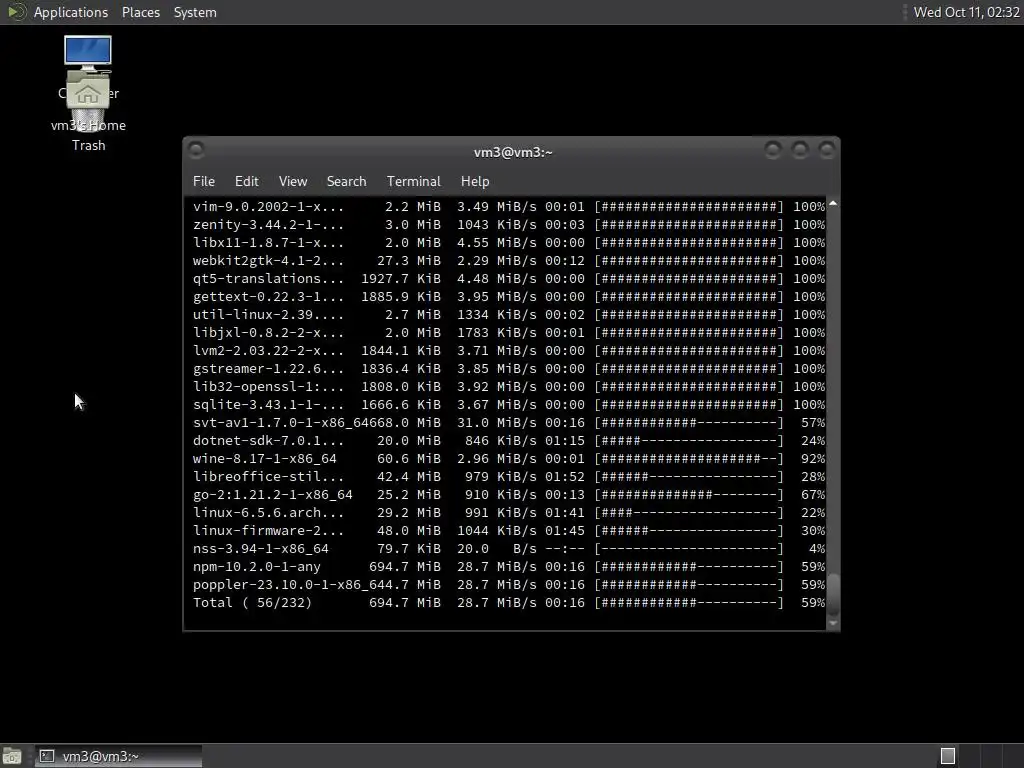Click the scrollbar down arrow in terminal

833,623
